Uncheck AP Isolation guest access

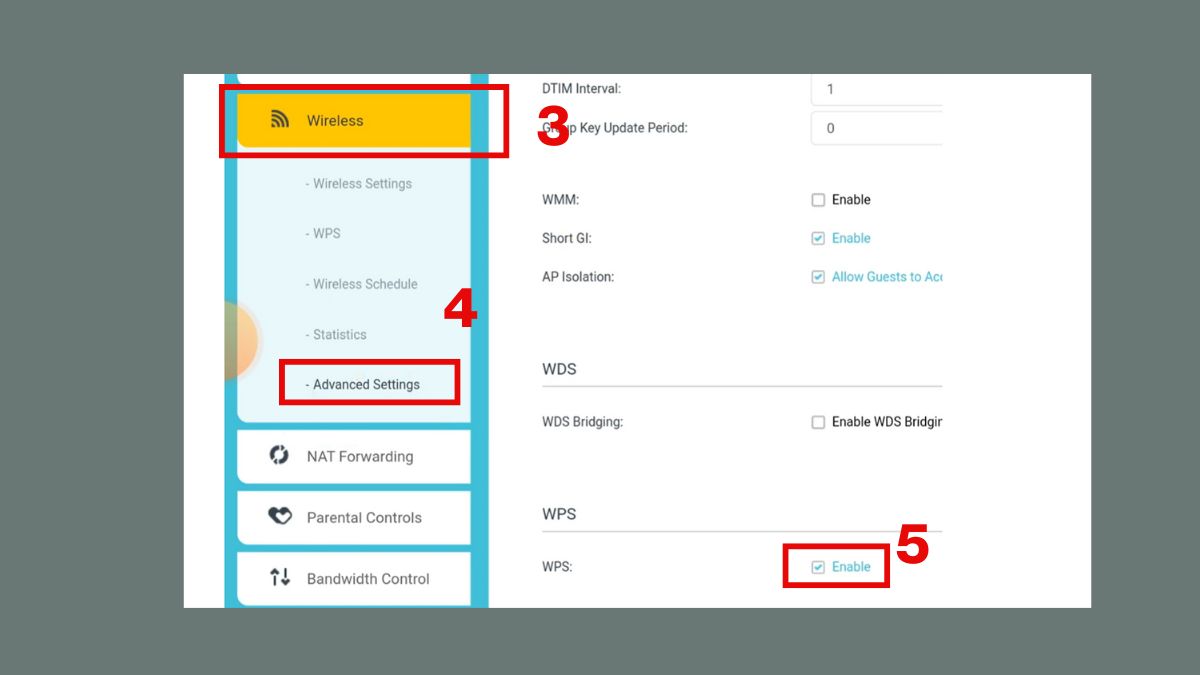(x=818, y=276)
